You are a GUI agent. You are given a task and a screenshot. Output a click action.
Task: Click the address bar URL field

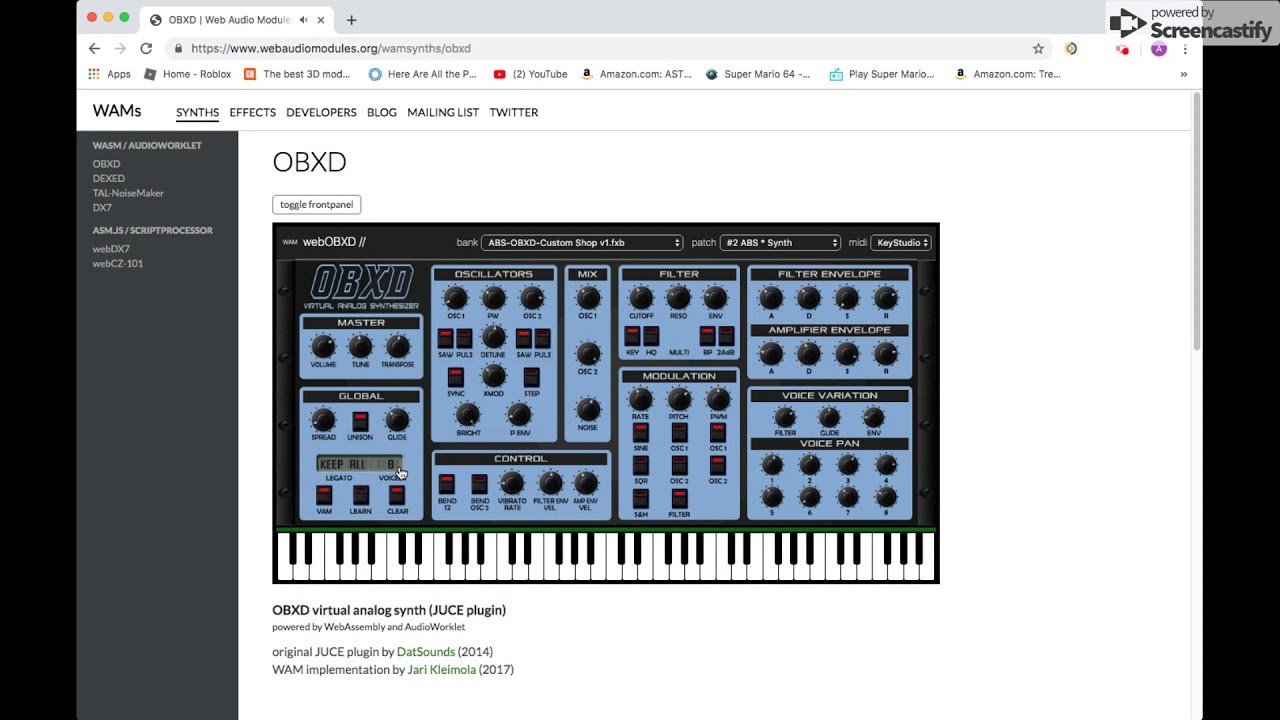click(x=600, y=48)
